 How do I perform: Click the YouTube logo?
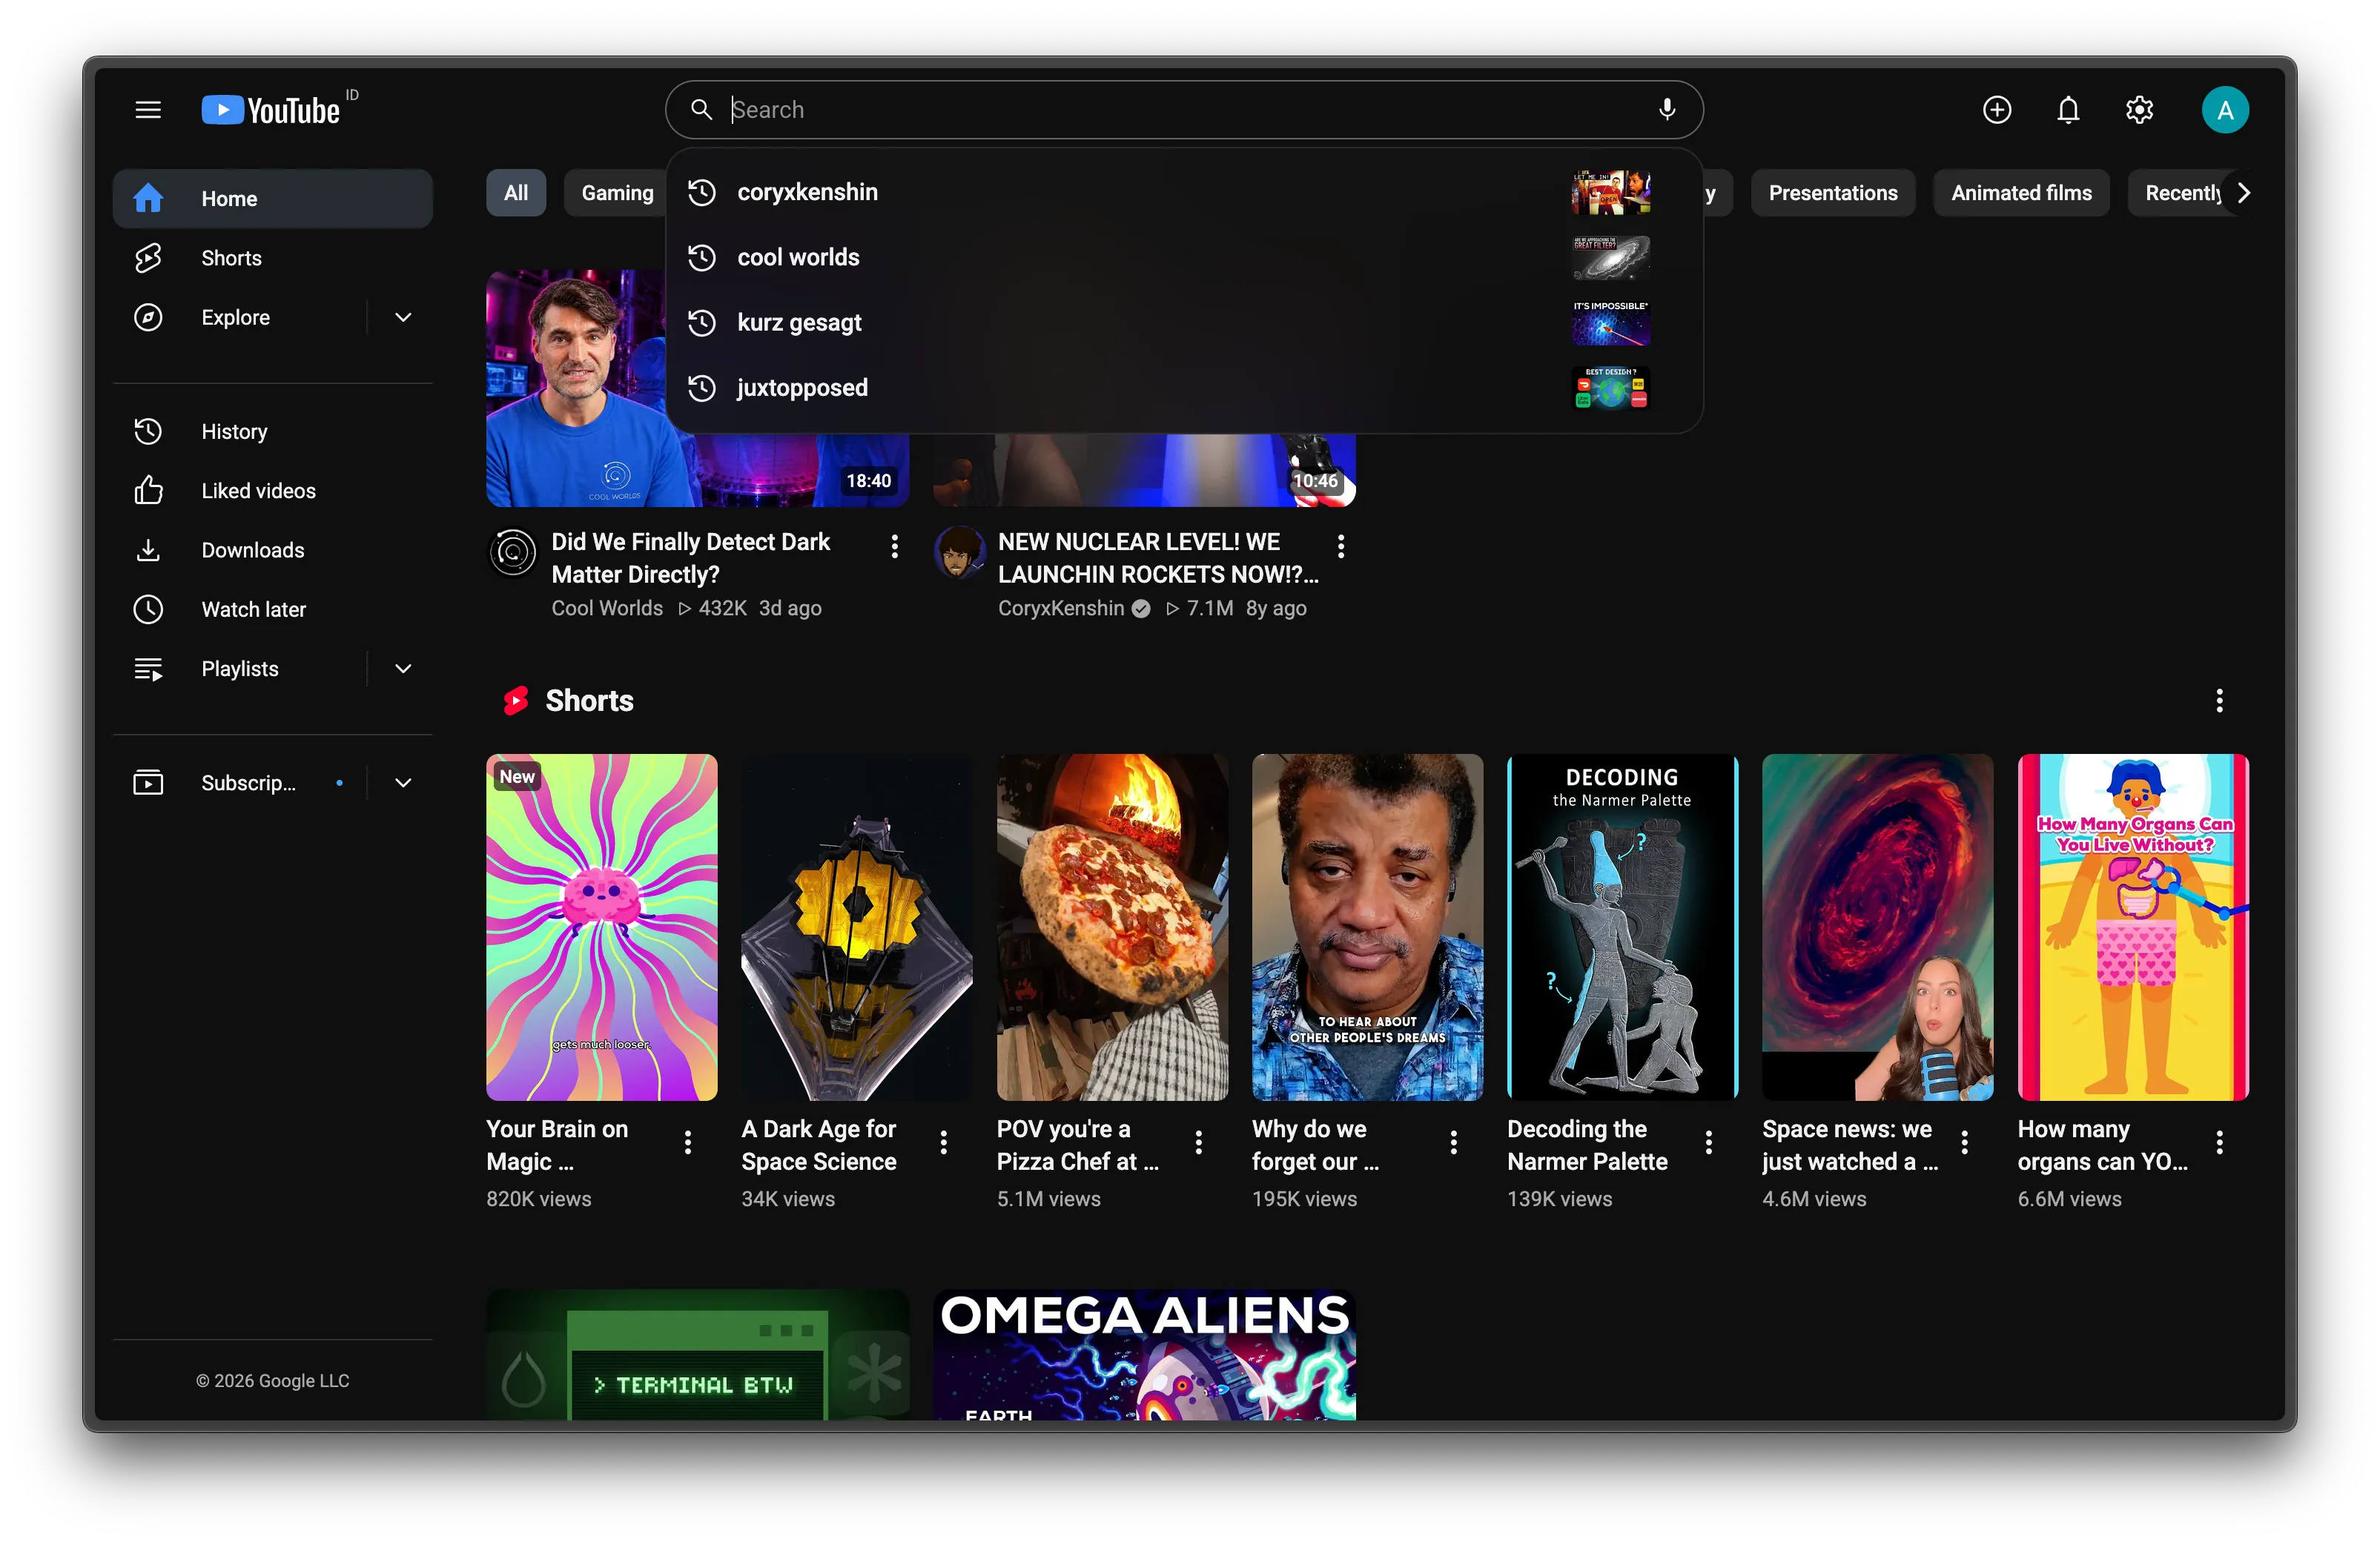click(271, 110)
